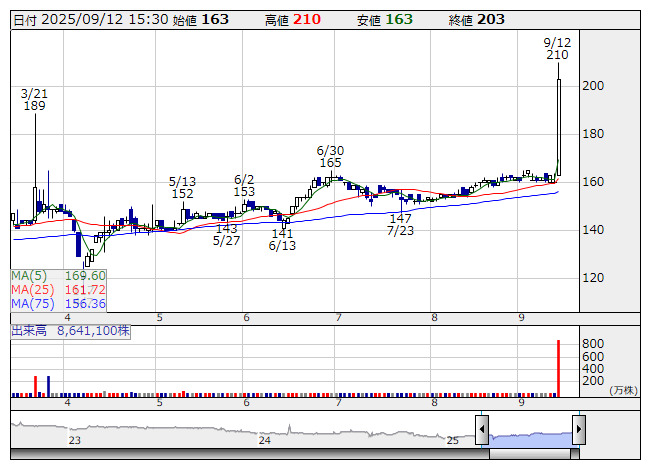Click the 3/21 189 peak label
The width and height of the screenshot is (653, 470).
coord(35,99)
